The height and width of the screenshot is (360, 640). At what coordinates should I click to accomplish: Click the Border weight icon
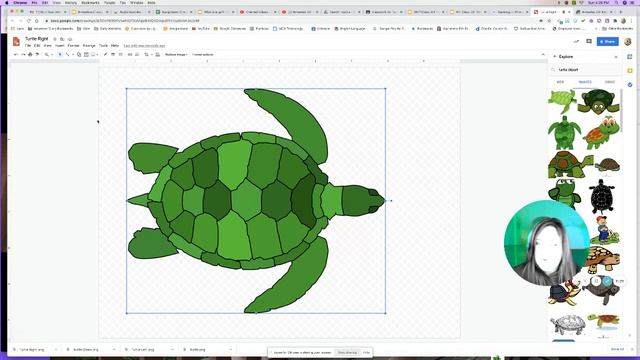[x=113, y=54]
